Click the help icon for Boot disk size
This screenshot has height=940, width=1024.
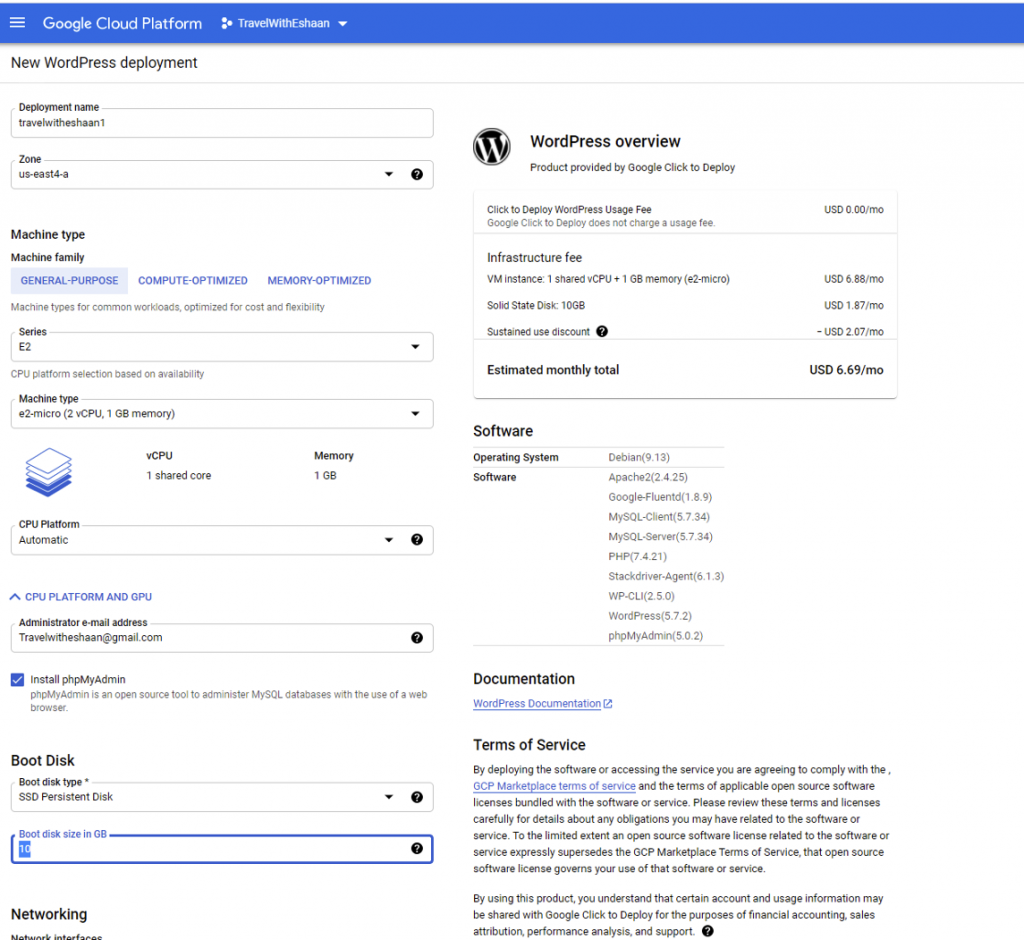[x=417, y=849]
